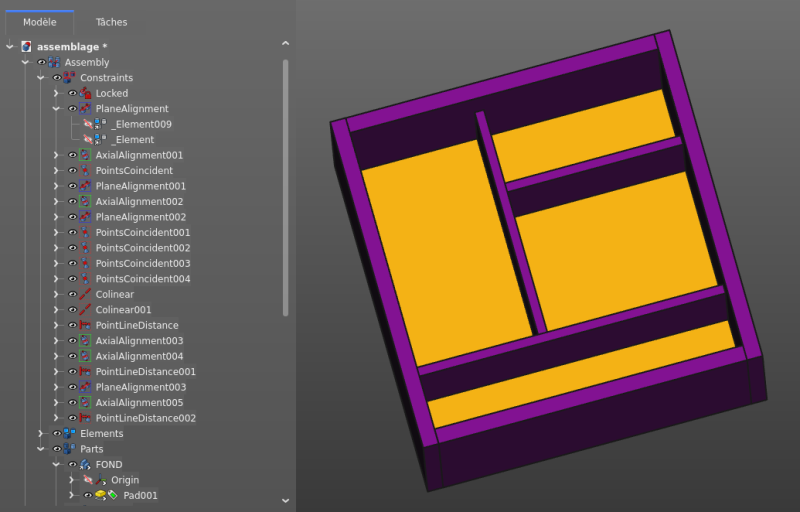Click the Origin axes icon

click(101, 480)
